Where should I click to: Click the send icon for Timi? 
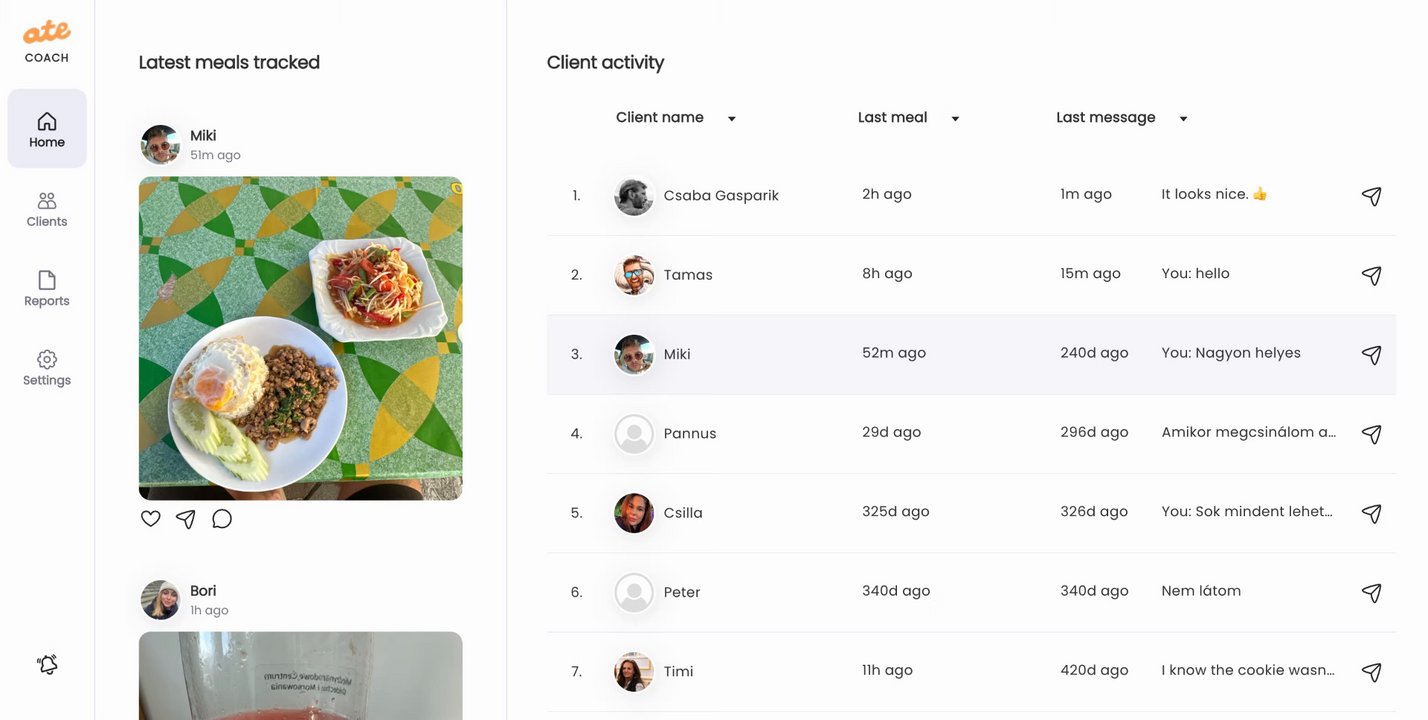click(x=1372, y=672)
